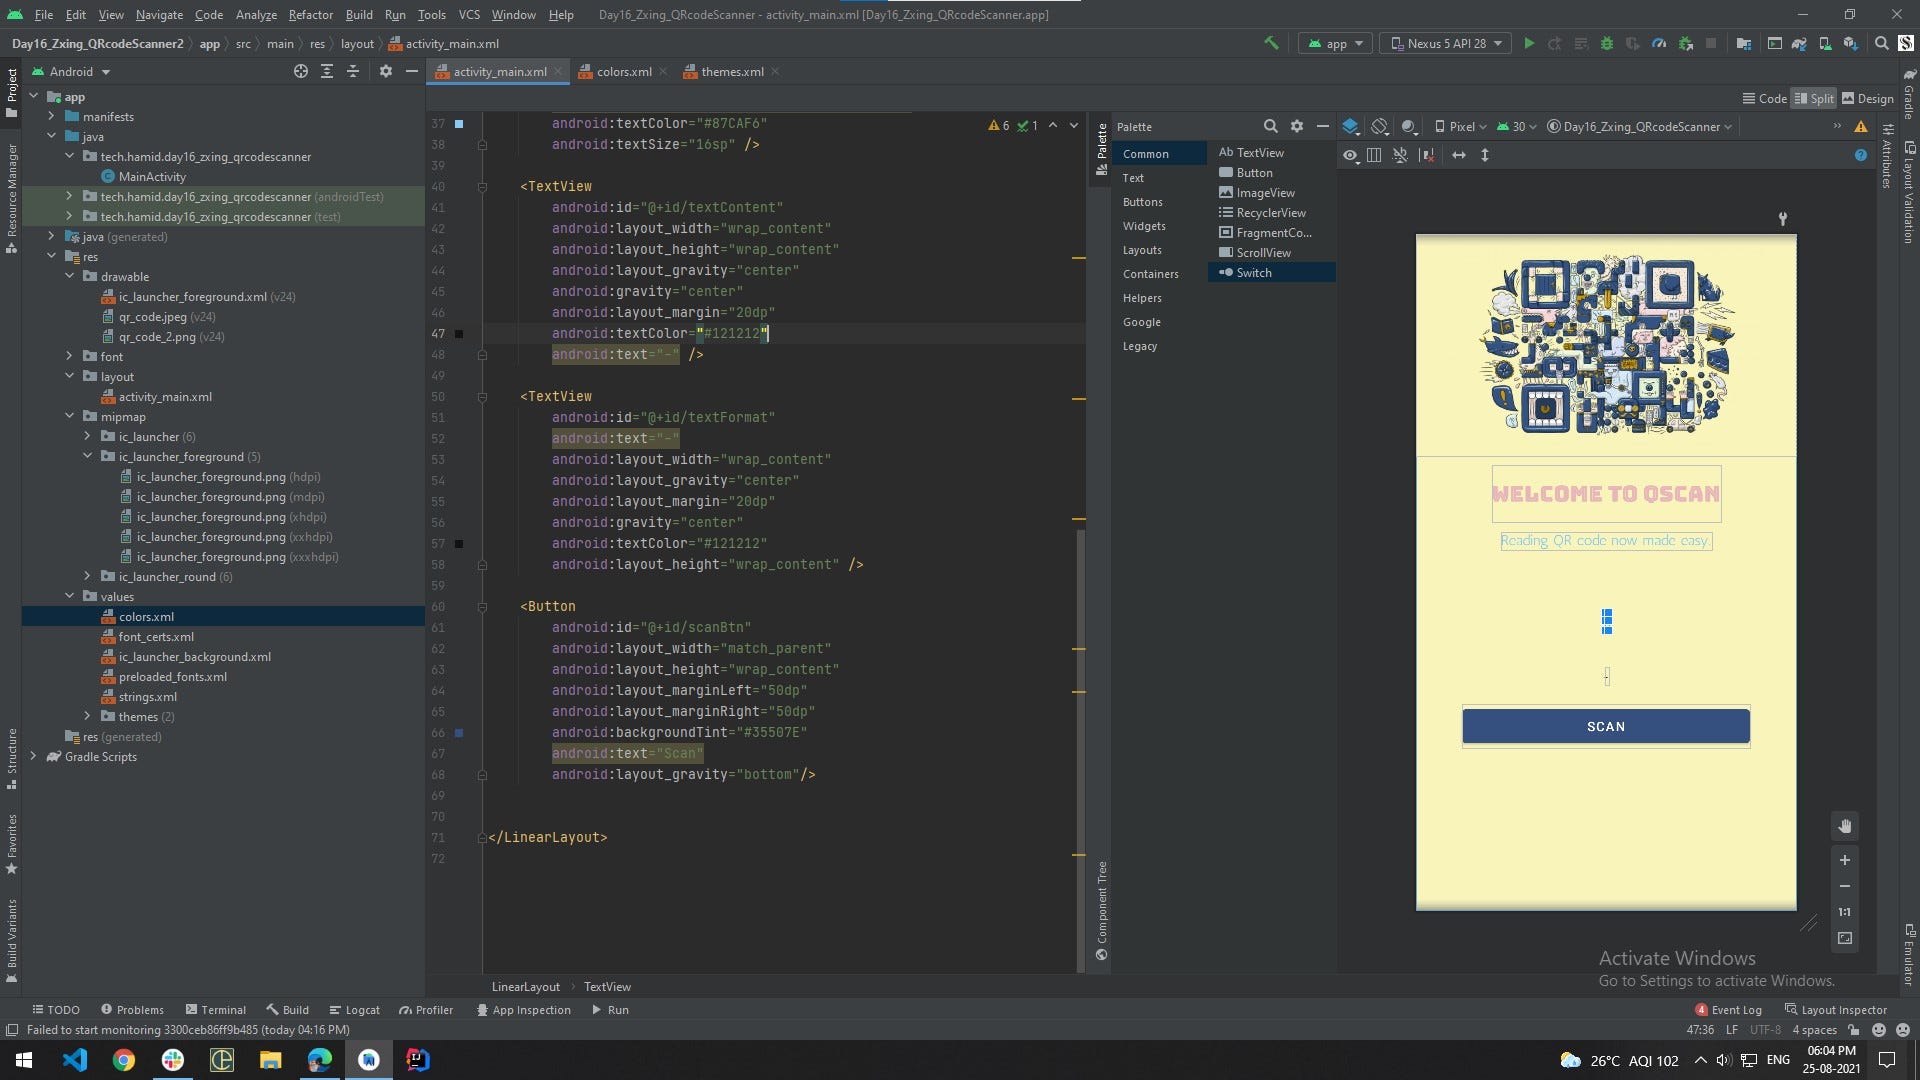Screen dimensions: 1920x1080
Task: Open the Nexus 5 API 28 device dropdown
Action: click(x=1447, y=44)
